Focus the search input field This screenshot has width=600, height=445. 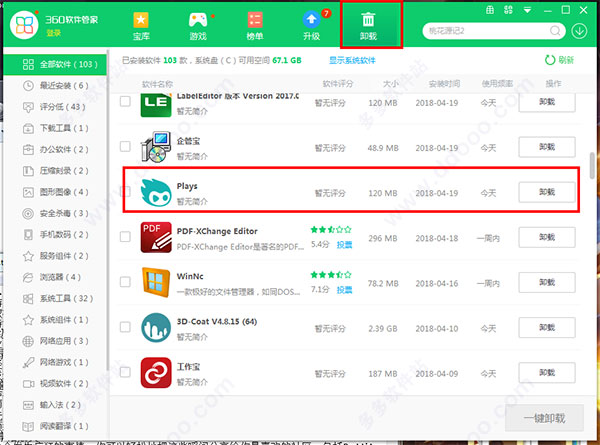pos(488,31)
